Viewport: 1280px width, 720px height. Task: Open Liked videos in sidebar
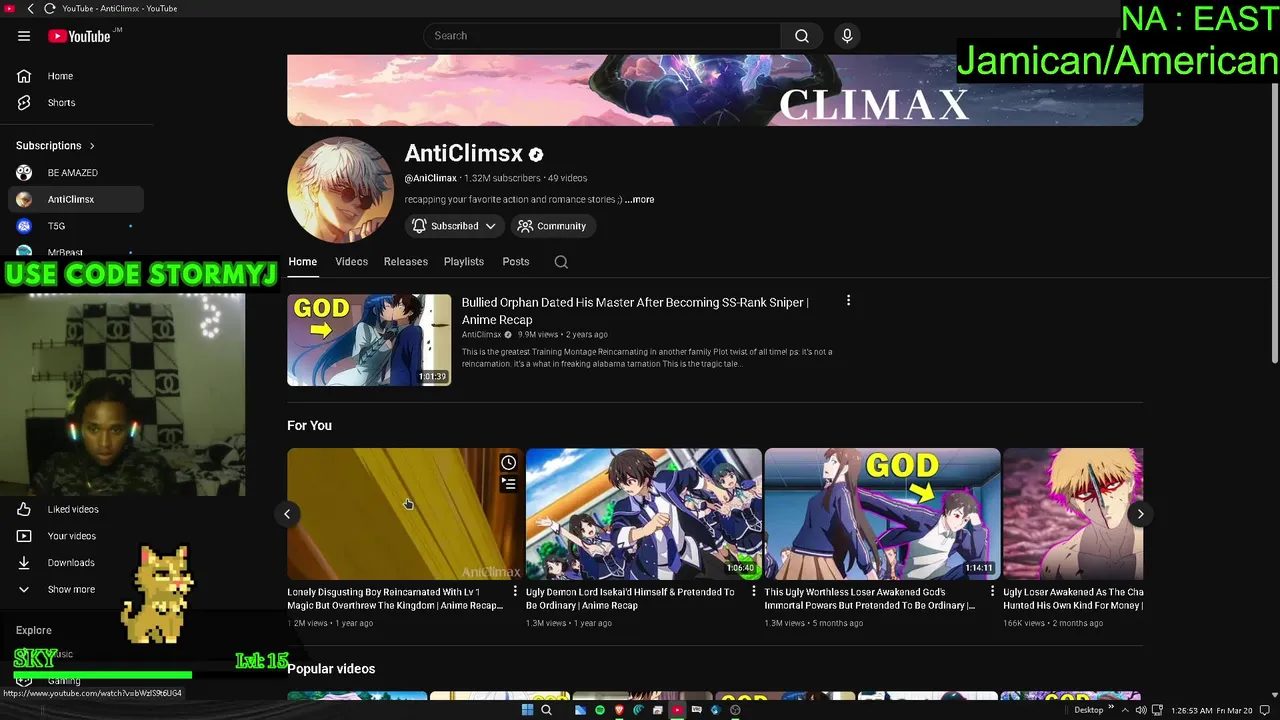click(x=76, y=509)
